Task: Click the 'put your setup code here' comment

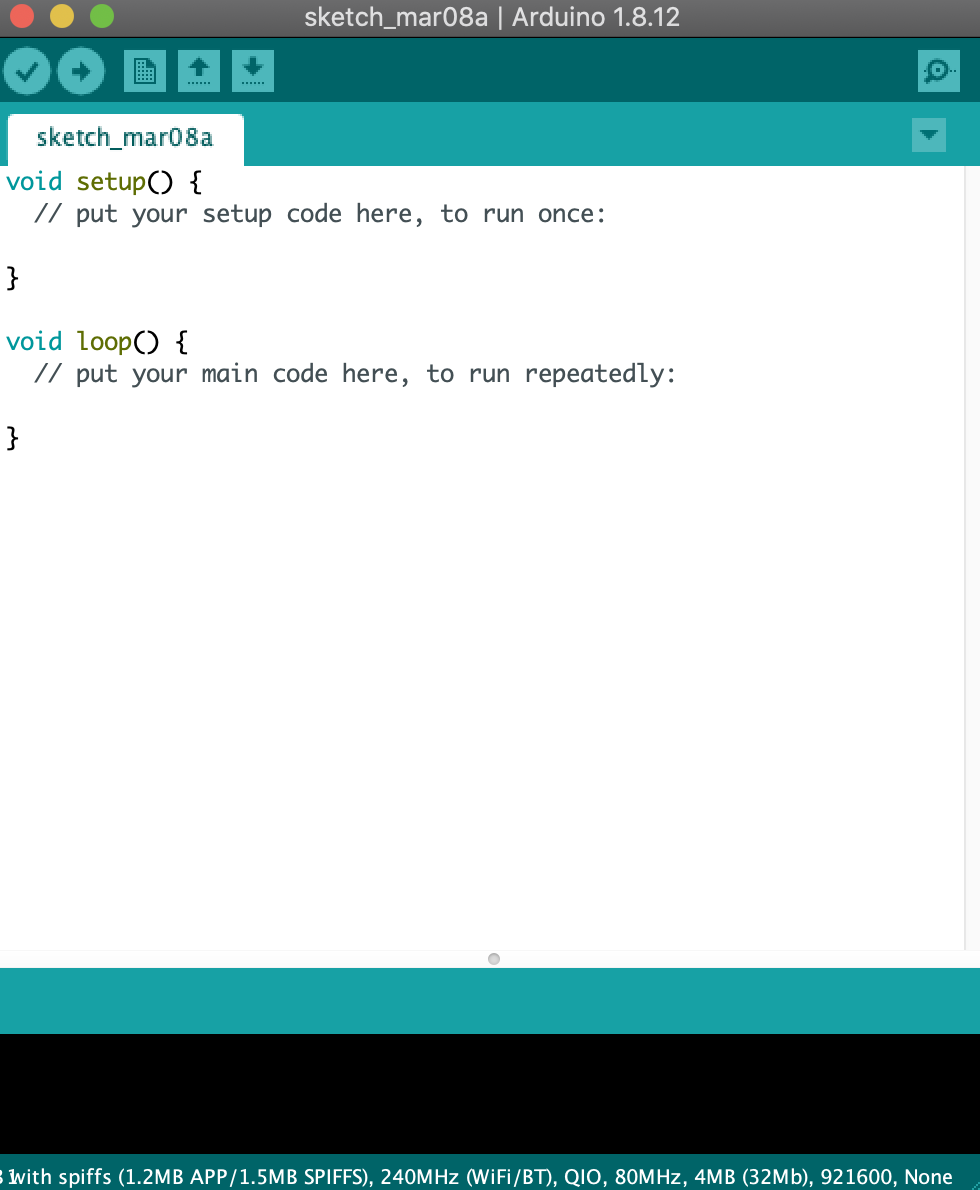Action: [x=320, y=214]
